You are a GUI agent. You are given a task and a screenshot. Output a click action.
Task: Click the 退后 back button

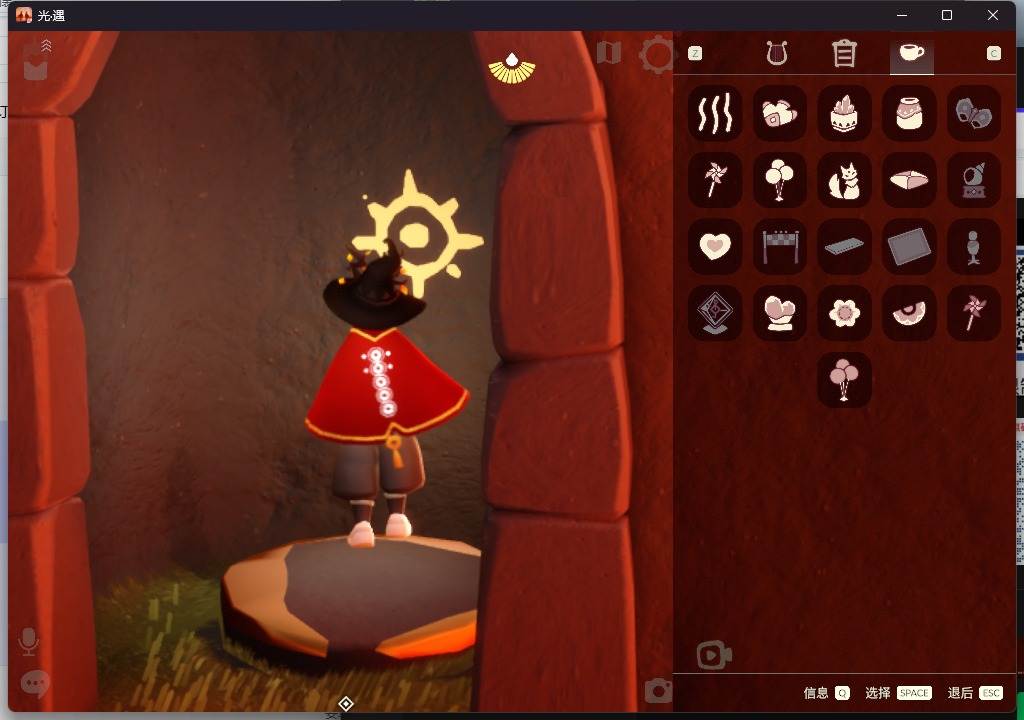click(975, 693)
